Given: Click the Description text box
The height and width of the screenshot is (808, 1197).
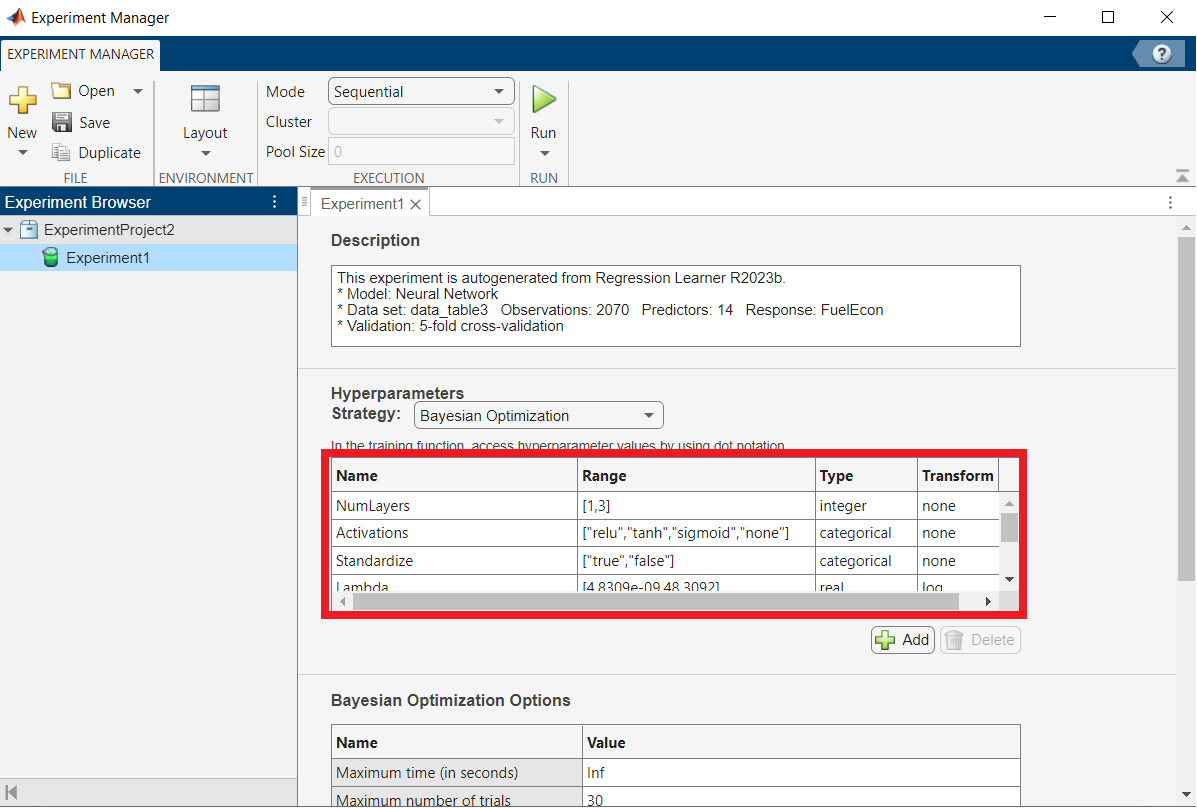Looking at the screenshot, I should click(675, 306).
